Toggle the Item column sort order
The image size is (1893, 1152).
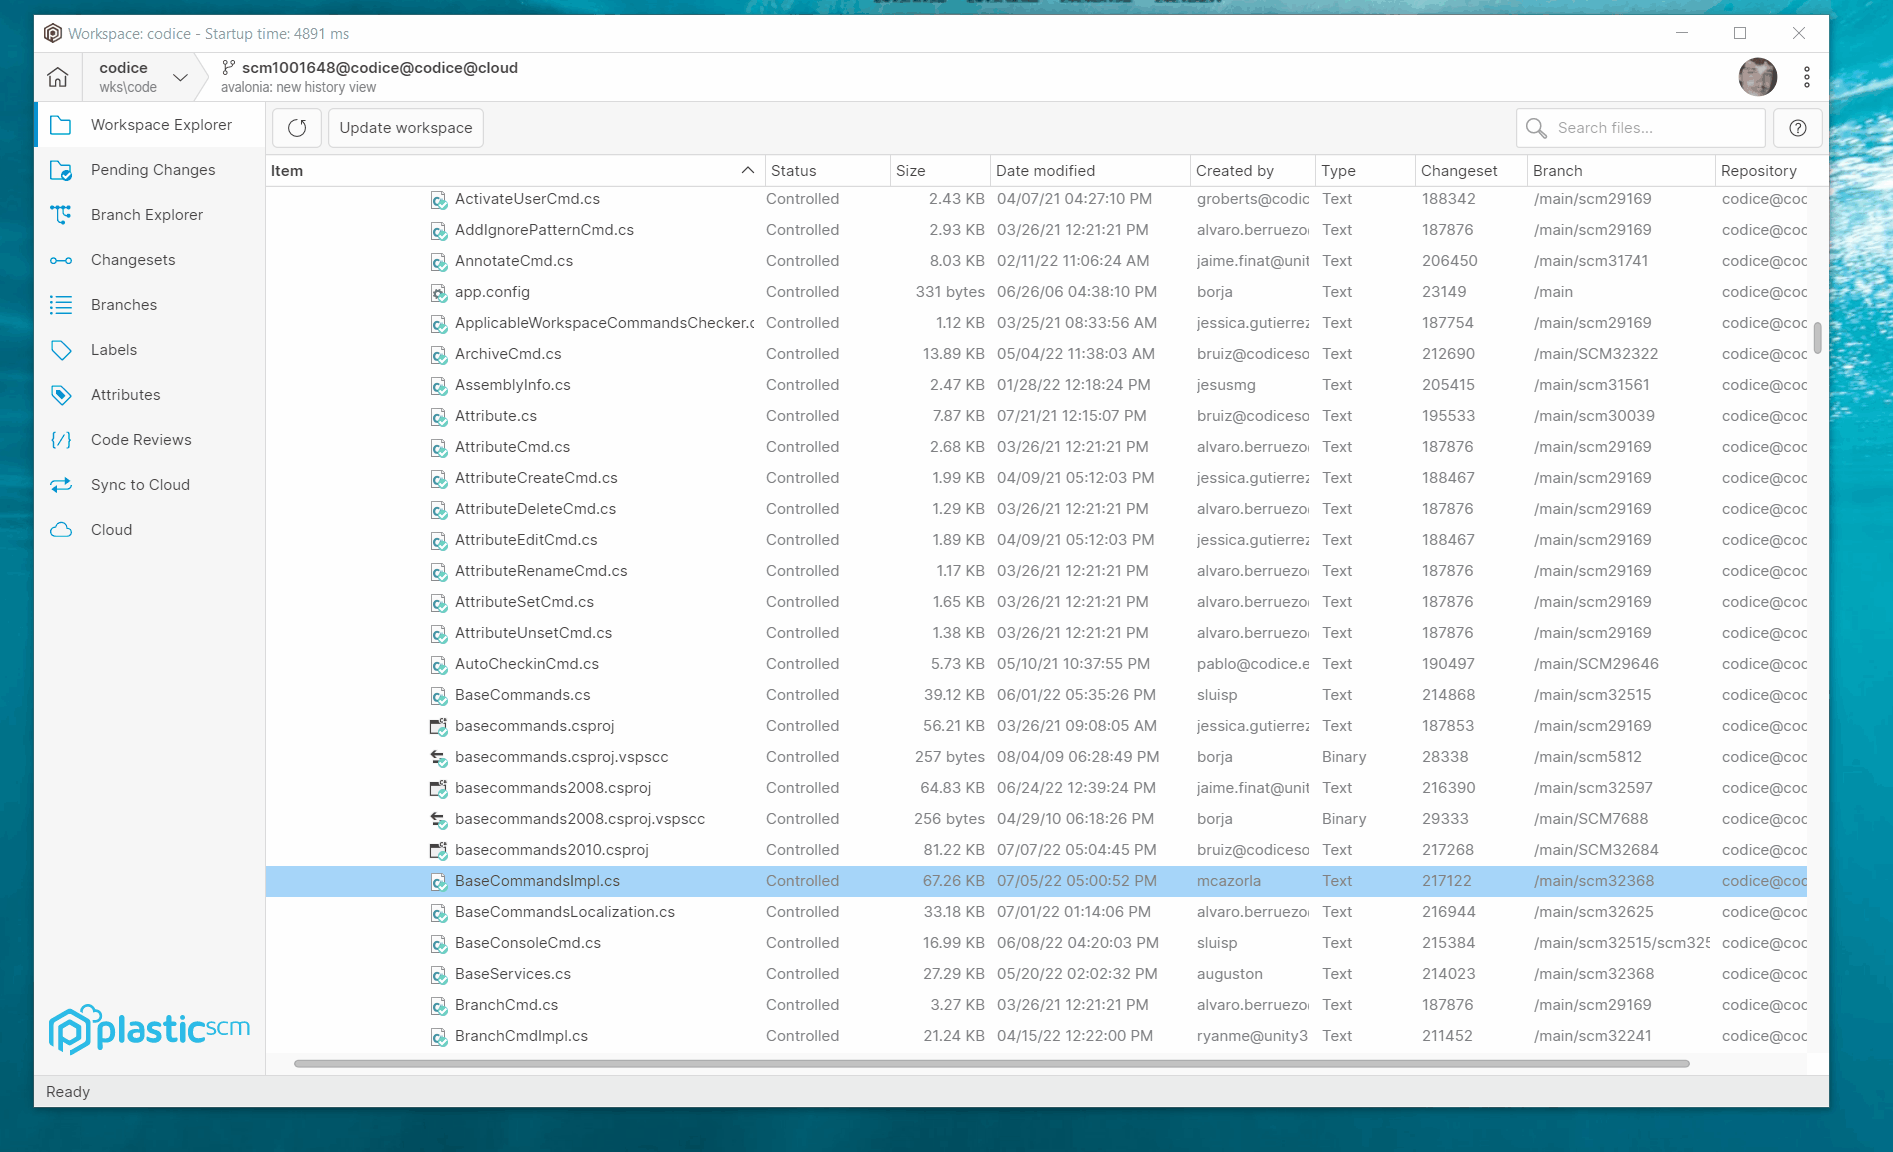tap(746, 170)
